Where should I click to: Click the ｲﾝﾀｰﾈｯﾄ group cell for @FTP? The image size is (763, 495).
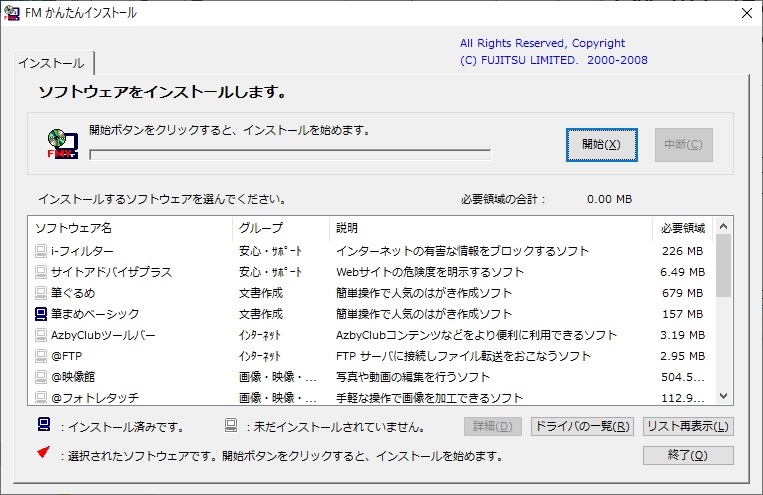pos(259,356)
